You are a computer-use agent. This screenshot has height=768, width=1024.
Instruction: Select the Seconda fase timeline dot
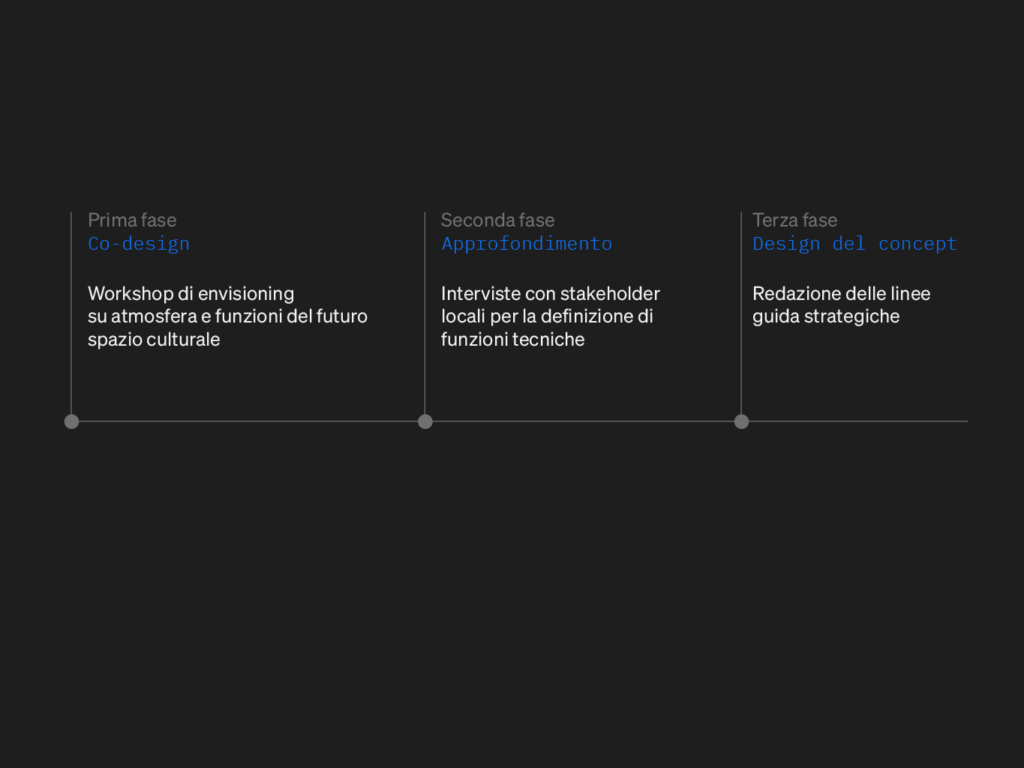click(x=425, y=421)
